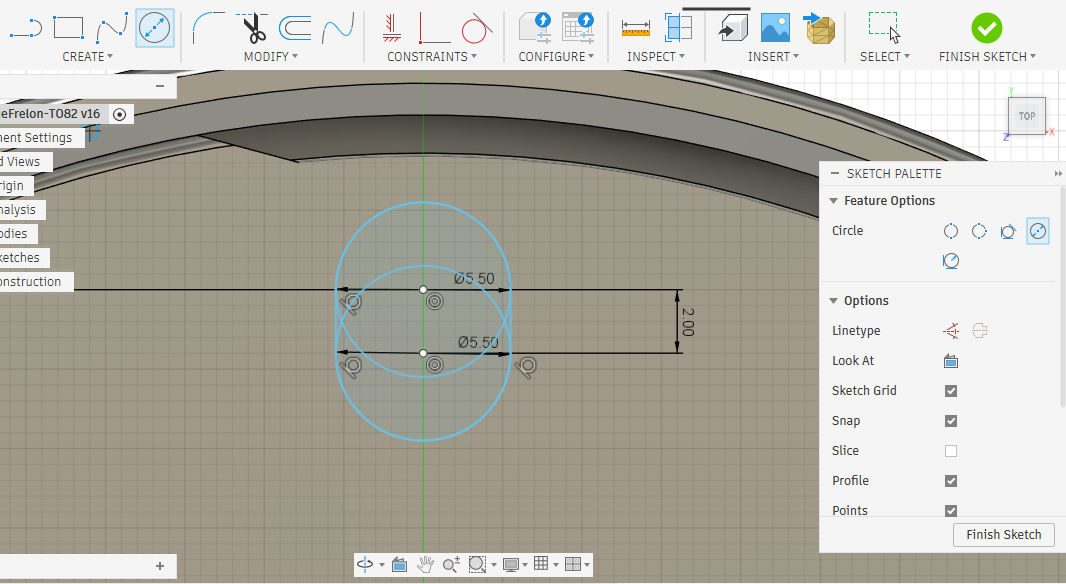Click the green Finish Sketch checkmark

[x=986, y=27]
